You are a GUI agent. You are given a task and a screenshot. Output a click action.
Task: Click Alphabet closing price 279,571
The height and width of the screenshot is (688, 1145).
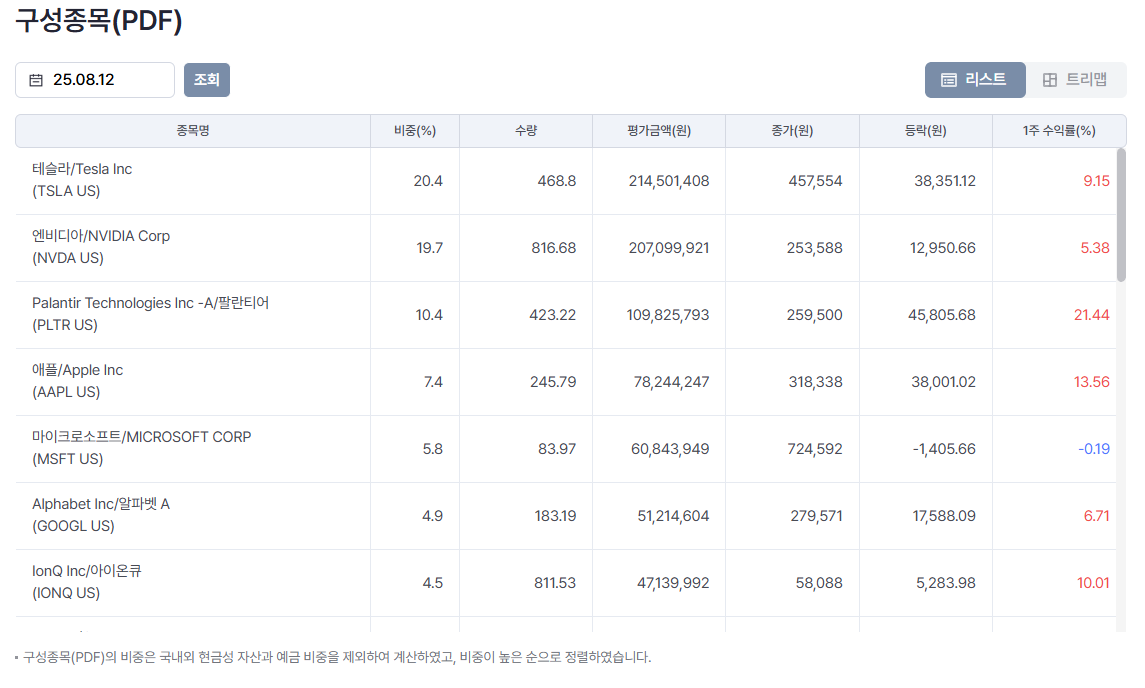coord(816,516)
